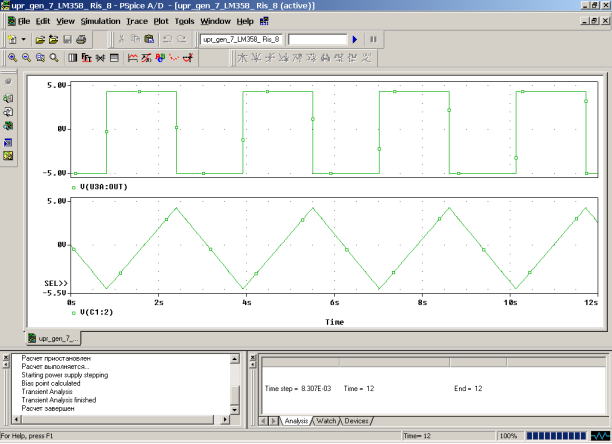Image resolution: width=612 pixels, height=444 pixels.
Task: Toggle Mark Data Points icon
Action: 174,58
